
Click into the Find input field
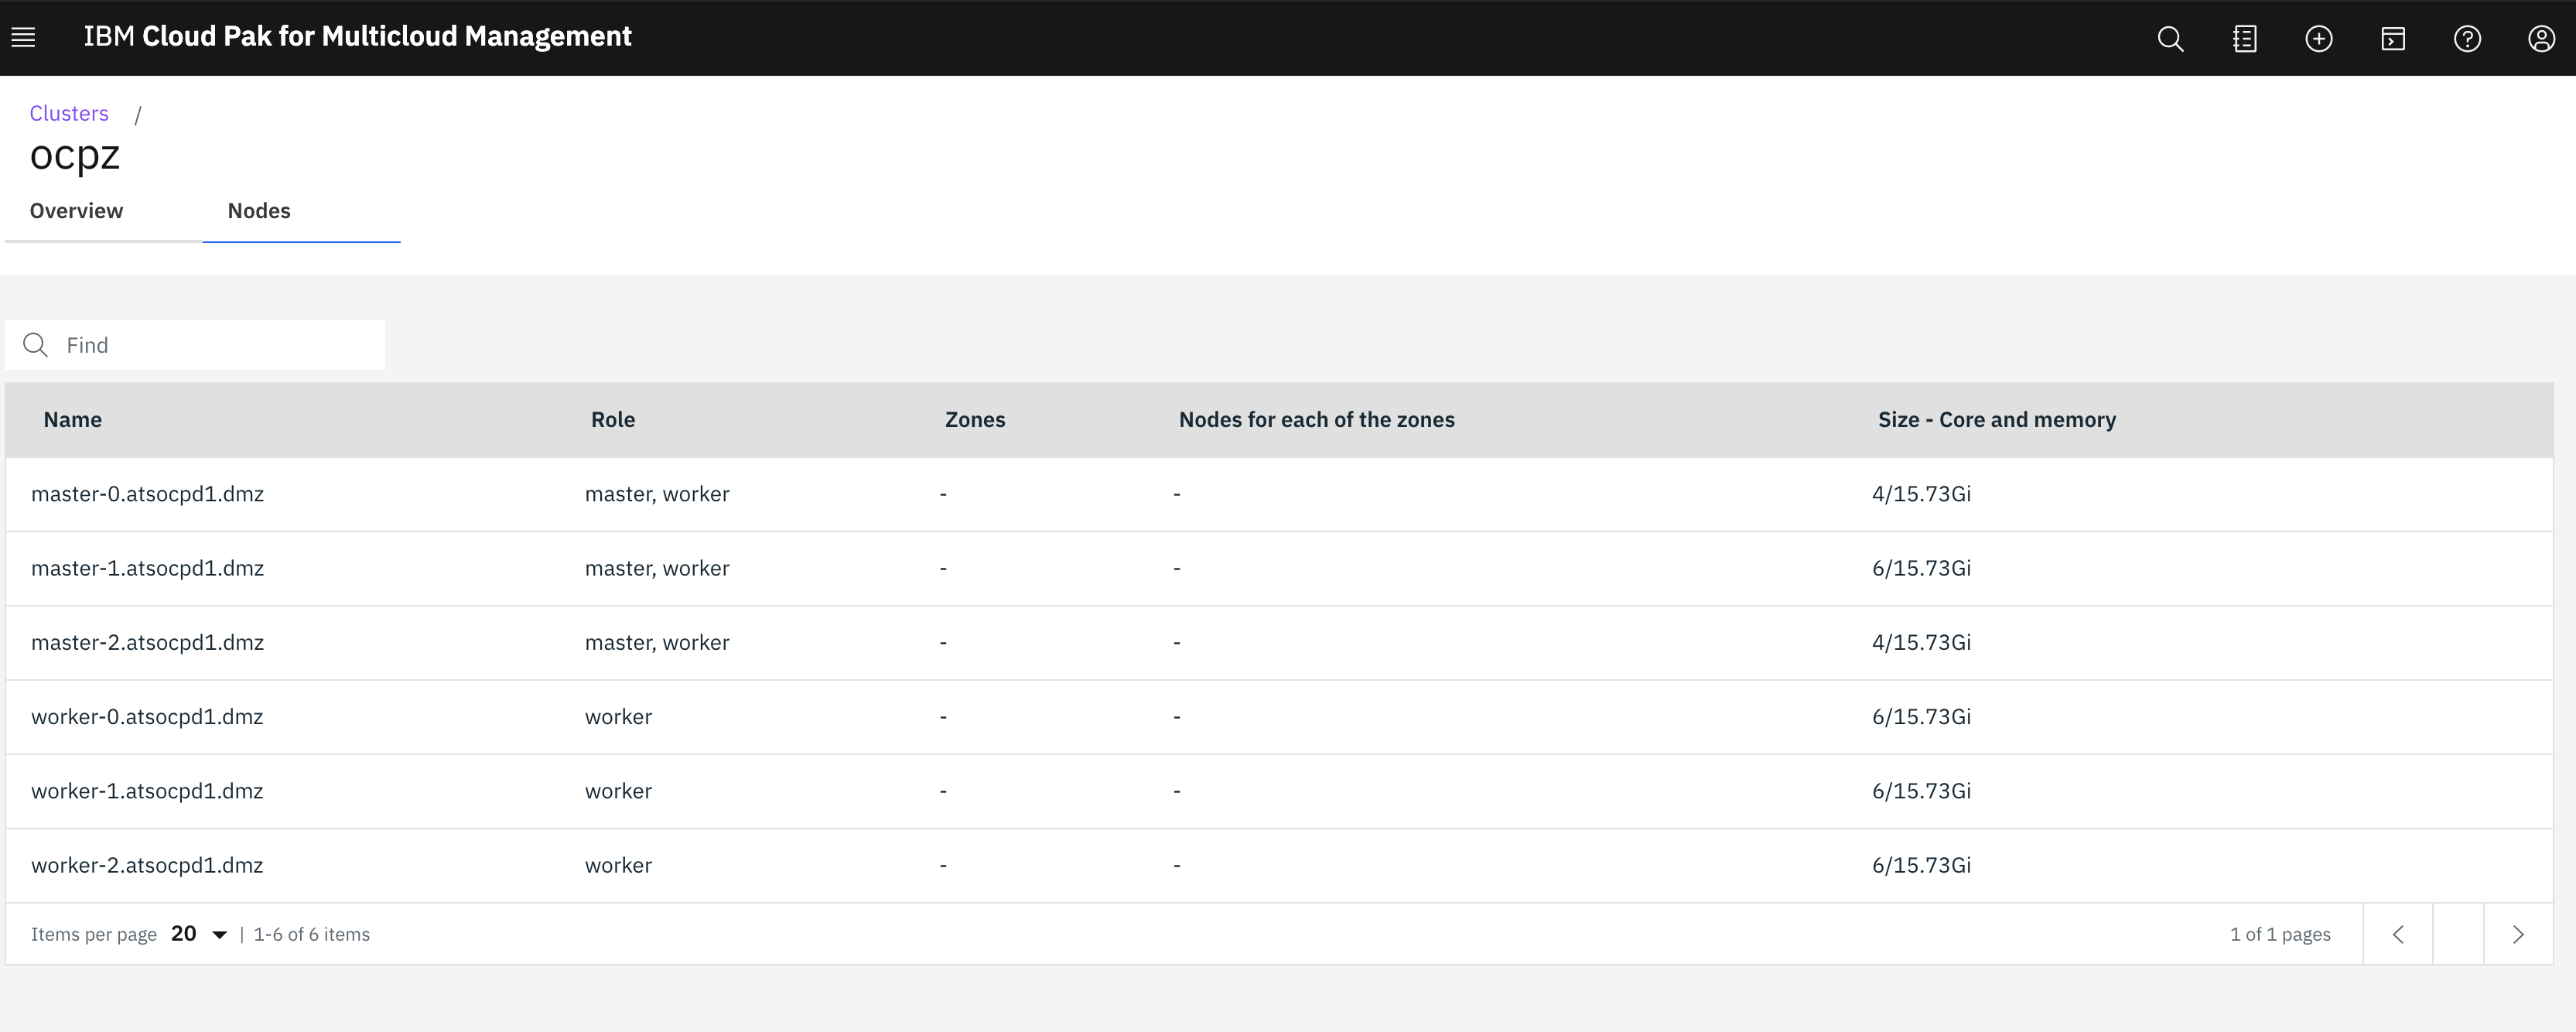tap(220, 345)
